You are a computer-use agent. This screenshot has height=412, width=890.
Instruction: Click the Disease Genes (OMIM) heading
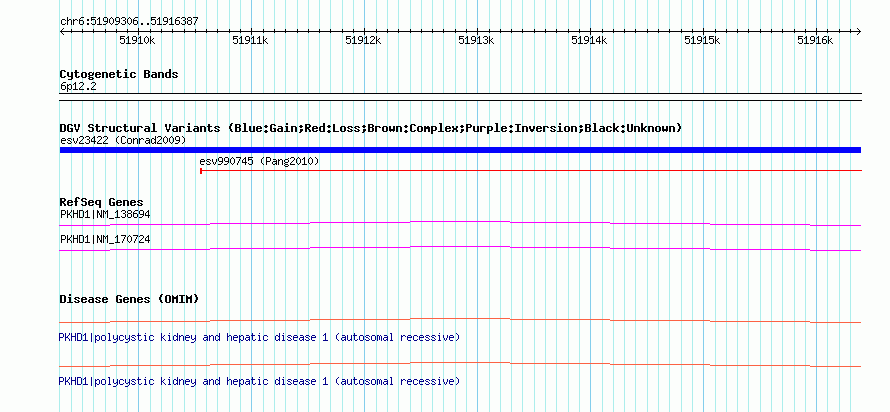[129, 299]
